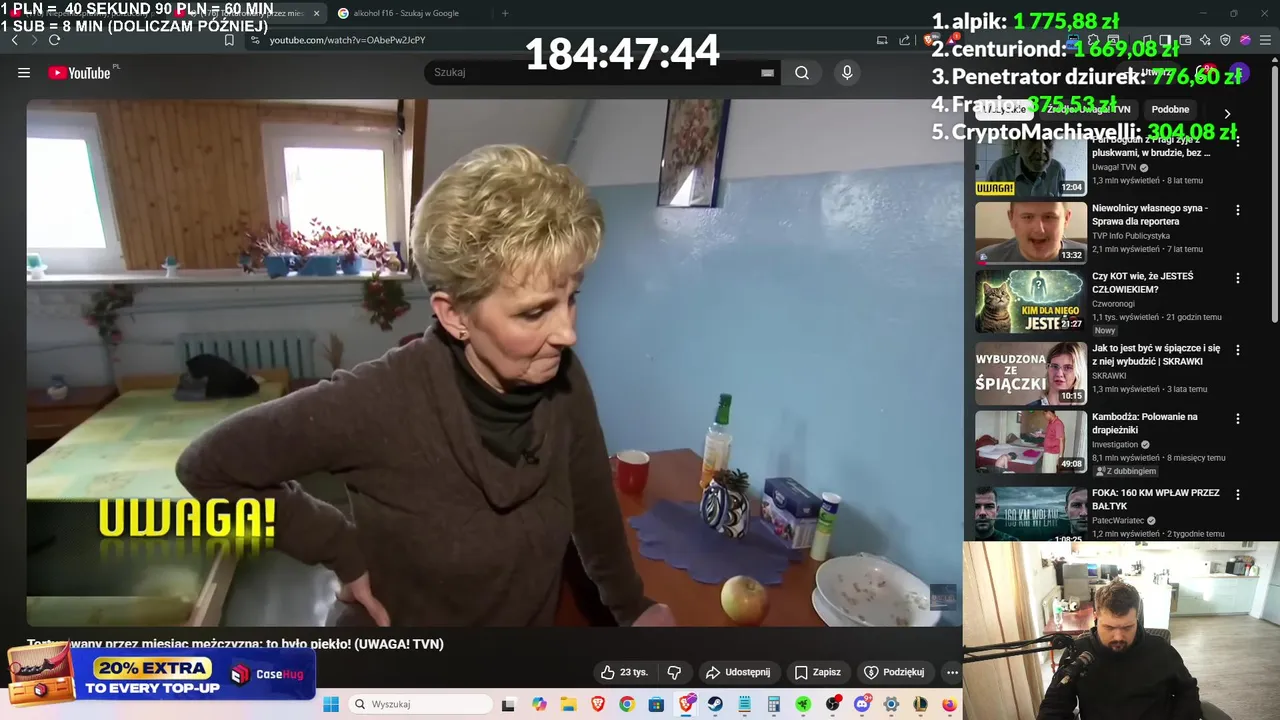Open a new browser tab

[505, 14]
